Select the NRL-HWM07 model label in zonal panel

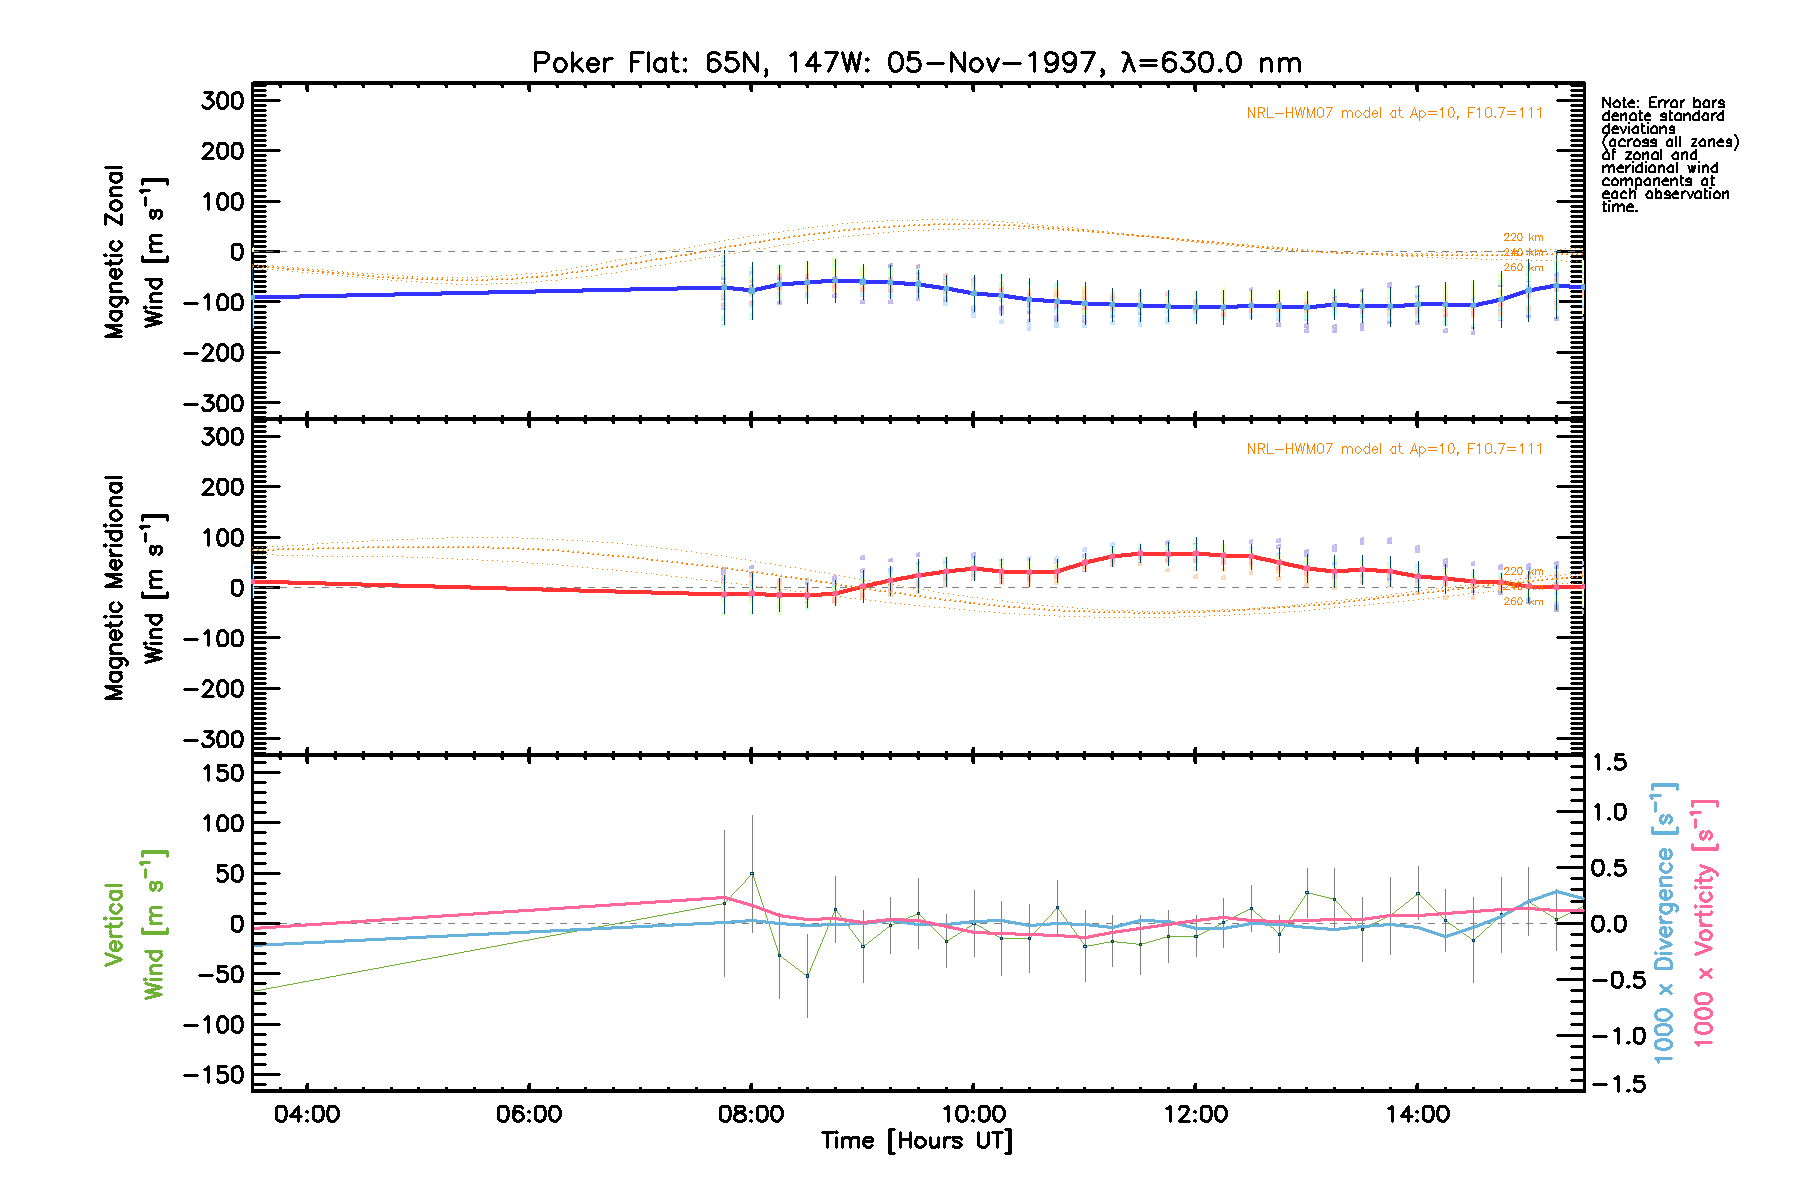coord(1394,113)
